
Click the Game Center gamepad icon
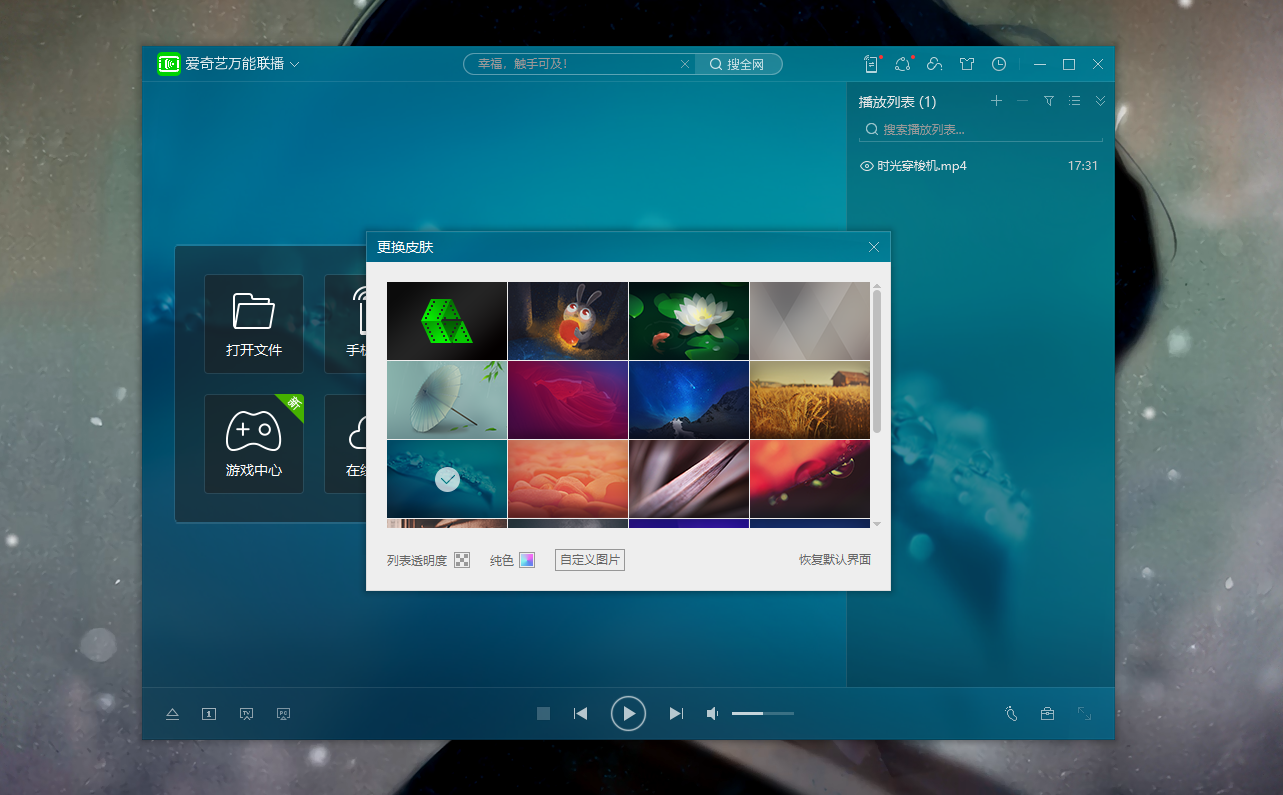point(254,430)
